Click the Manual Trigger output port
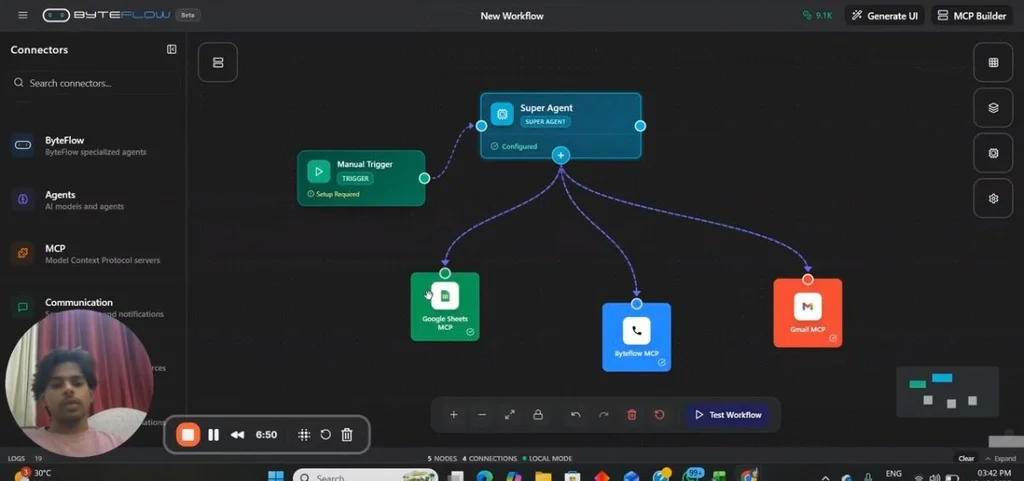 [x=424, y=178]
